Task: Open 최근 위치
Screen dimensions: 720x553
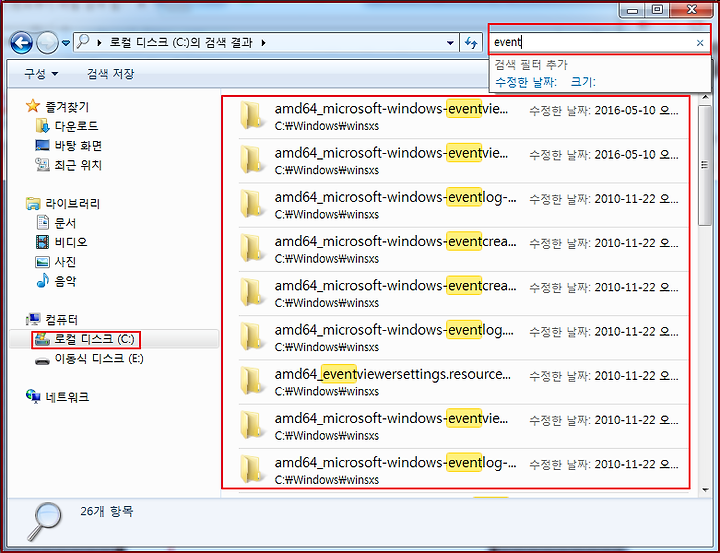Action: (78, 165)
